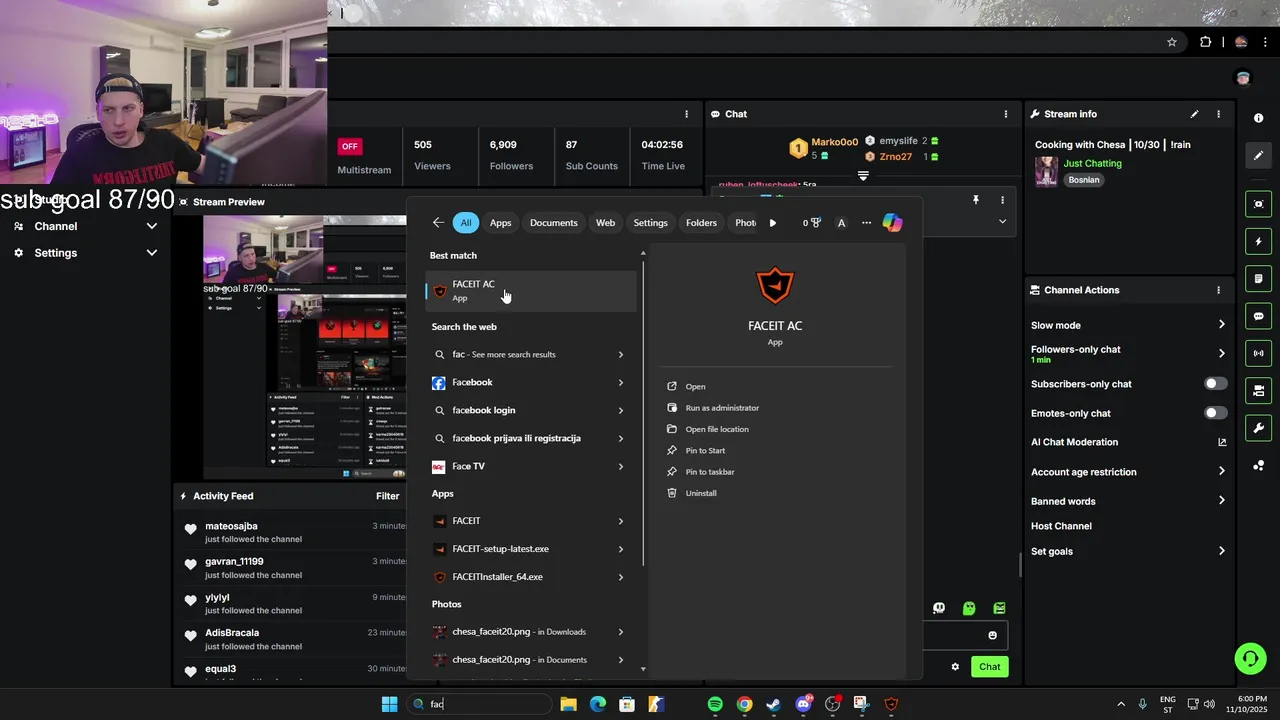1280x720 pixels.
Task: Click the pin icon in chat panel
Action: (x=976, y=200)
